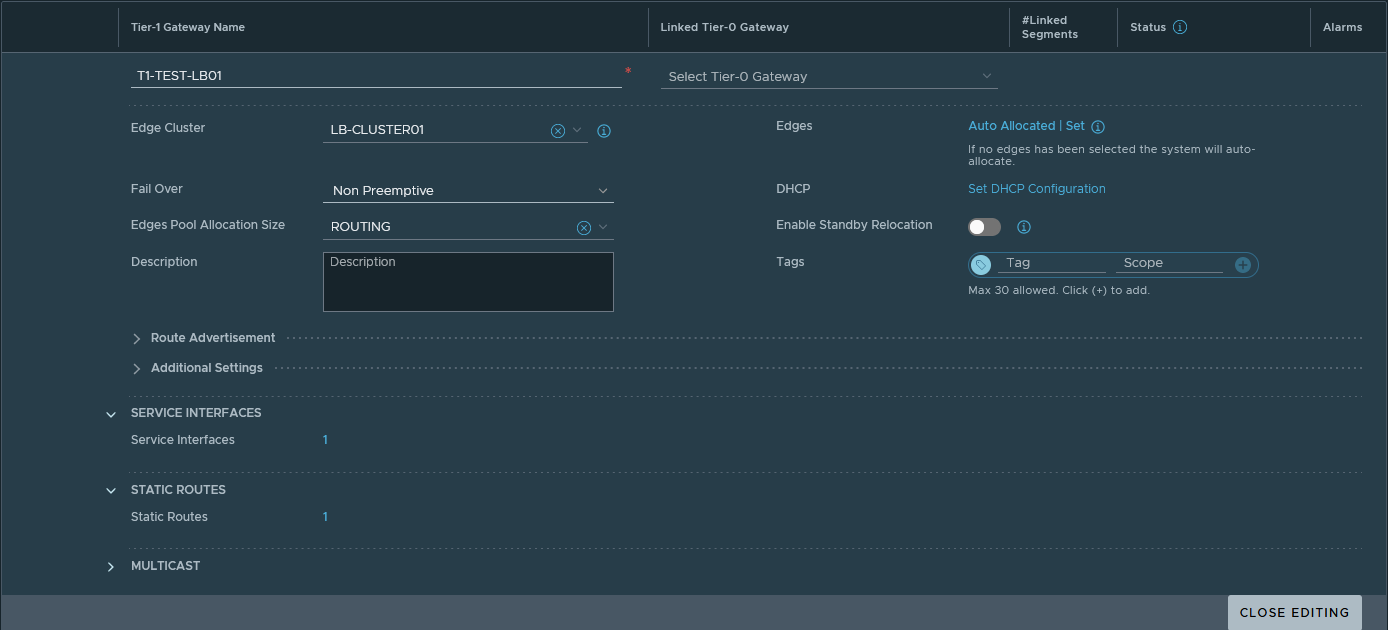The image size is (1388, 630).
Task: Clear the ROUTING pool allocation size value
Action: [584, 227]
